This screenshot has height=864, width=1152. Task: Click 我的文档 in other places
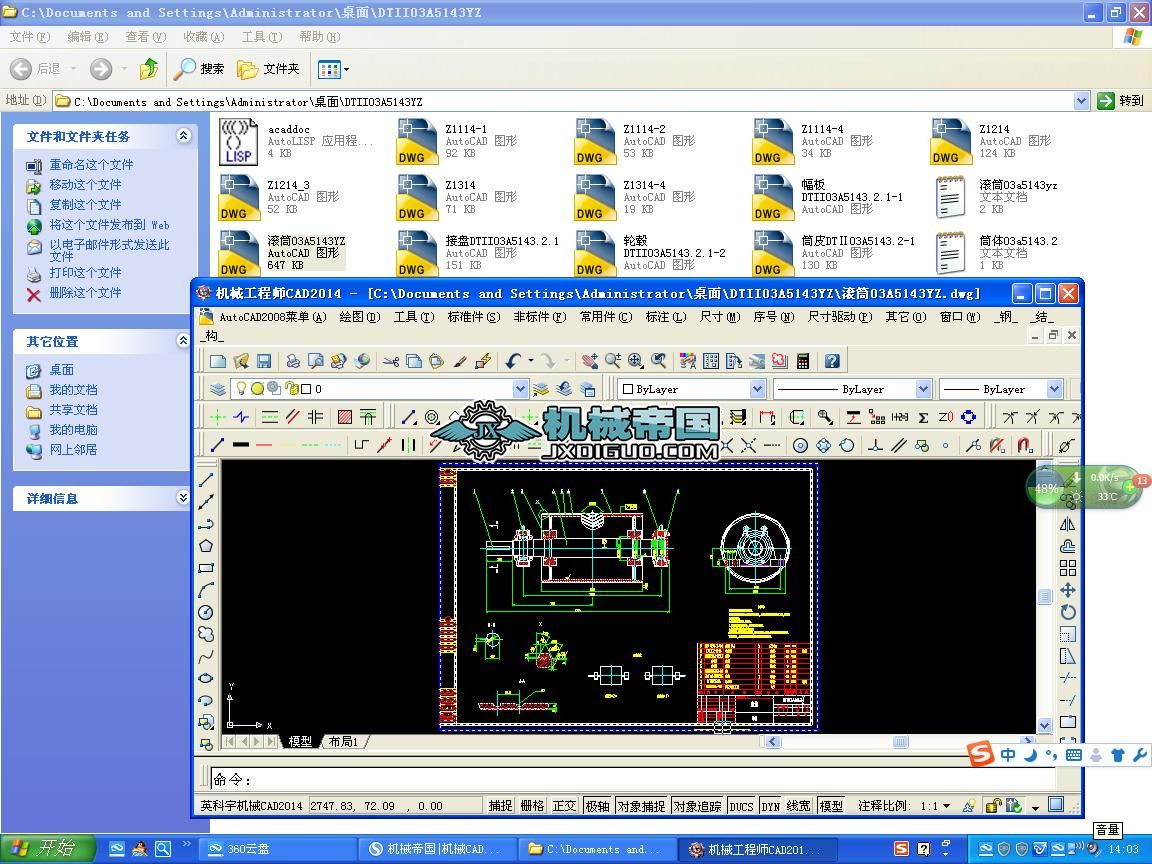coord(73,389)
